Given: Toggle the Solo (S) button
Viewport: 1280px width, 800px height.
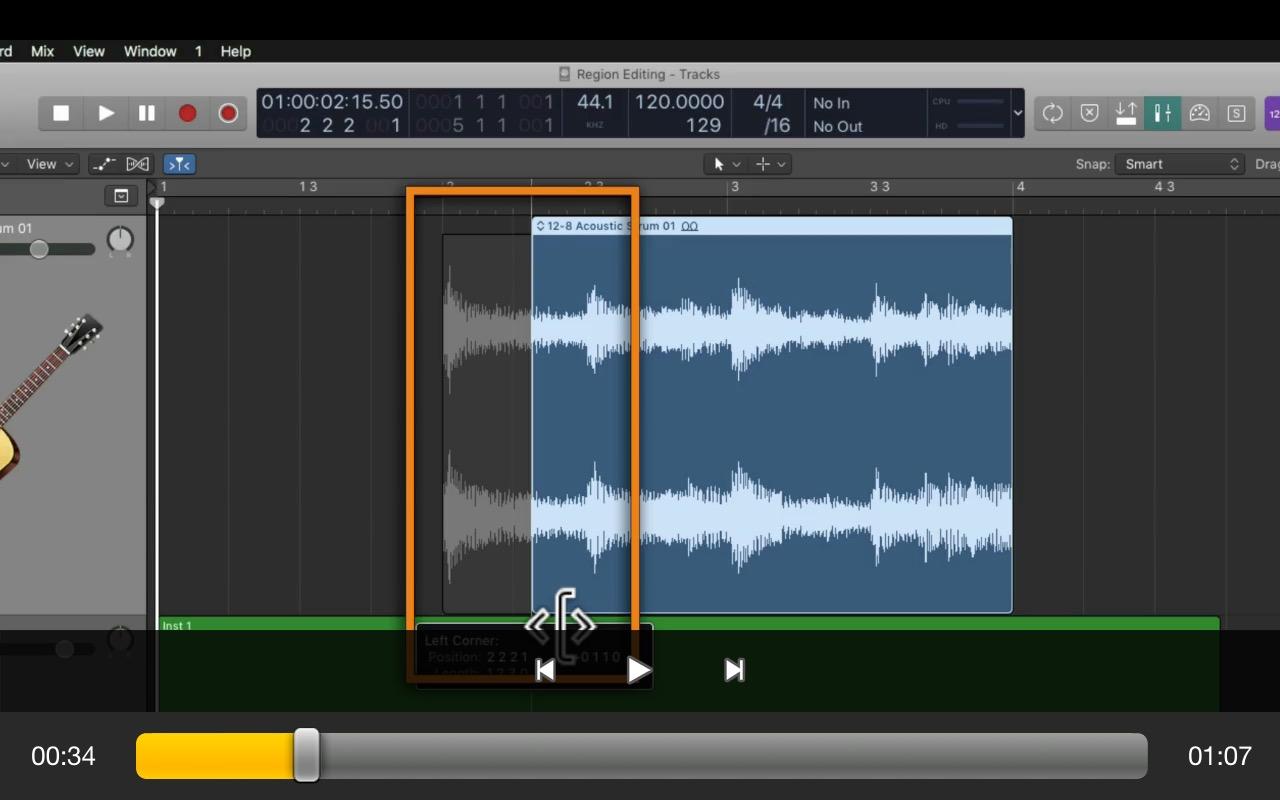Looking at the screenshot, I should pyautogui.click(x=1236, y=113).
